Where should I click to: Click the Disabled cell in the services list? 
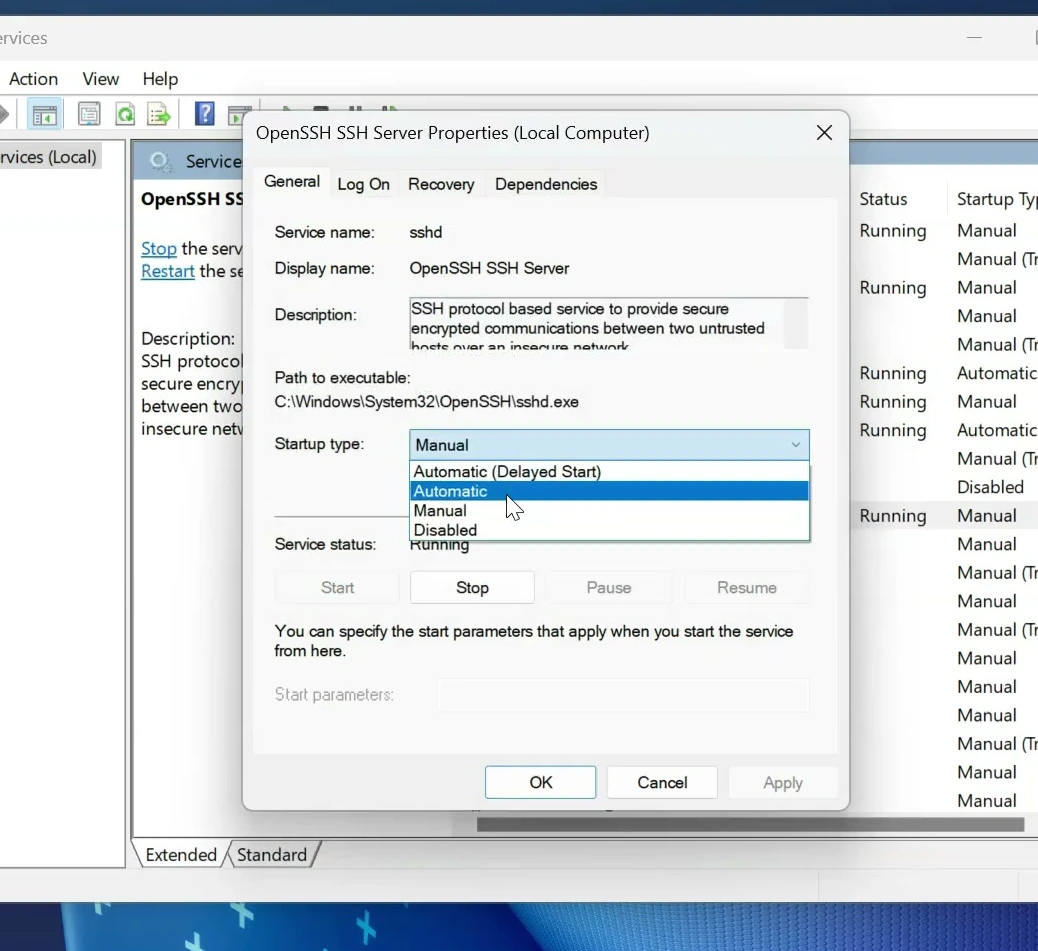coord(990,487)
